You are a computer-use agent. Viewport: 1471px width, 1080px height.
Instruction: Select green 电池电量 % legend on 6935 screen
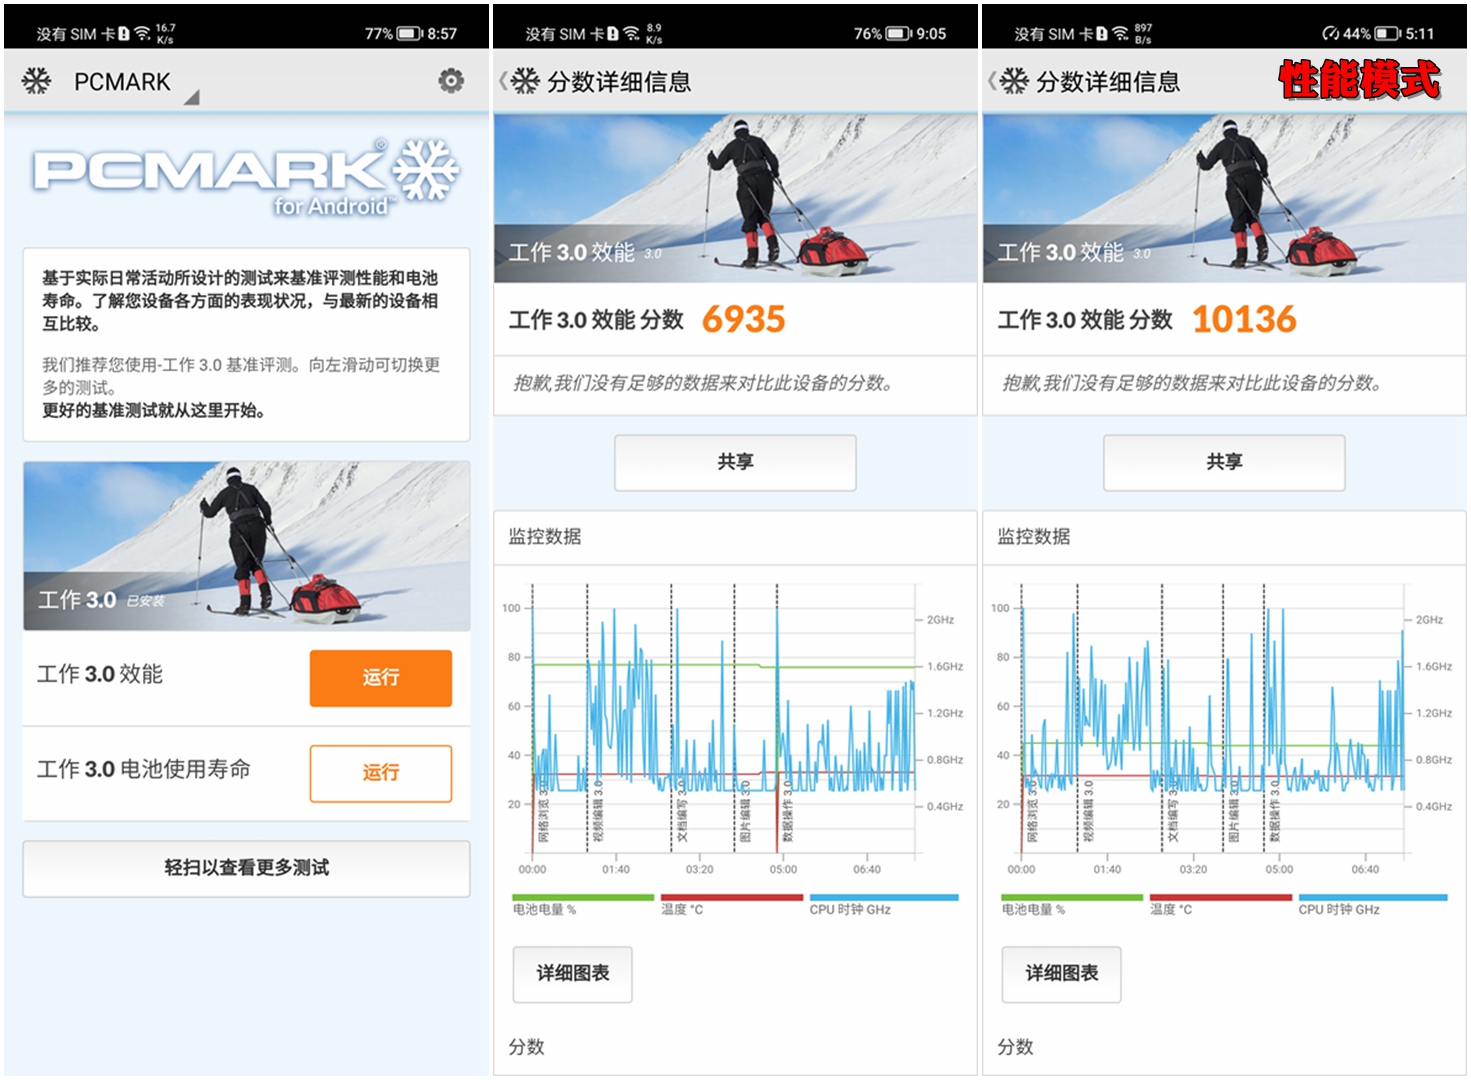click(x=583, y=904)
